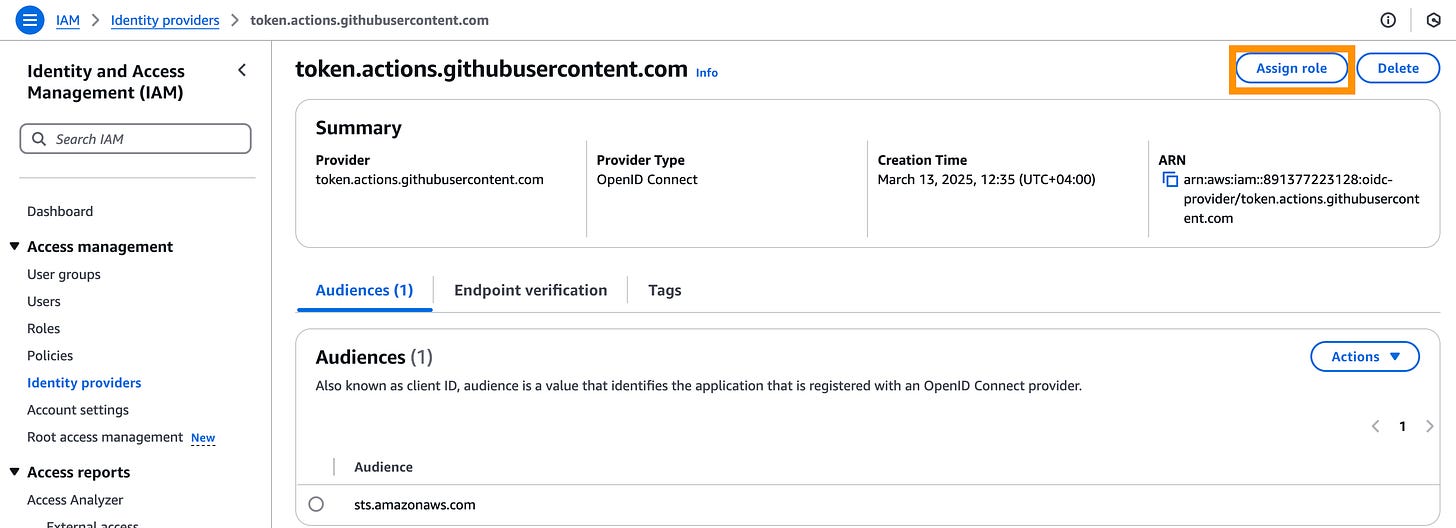Collapse the IAM sidebar with the chevron

(242, 70)
